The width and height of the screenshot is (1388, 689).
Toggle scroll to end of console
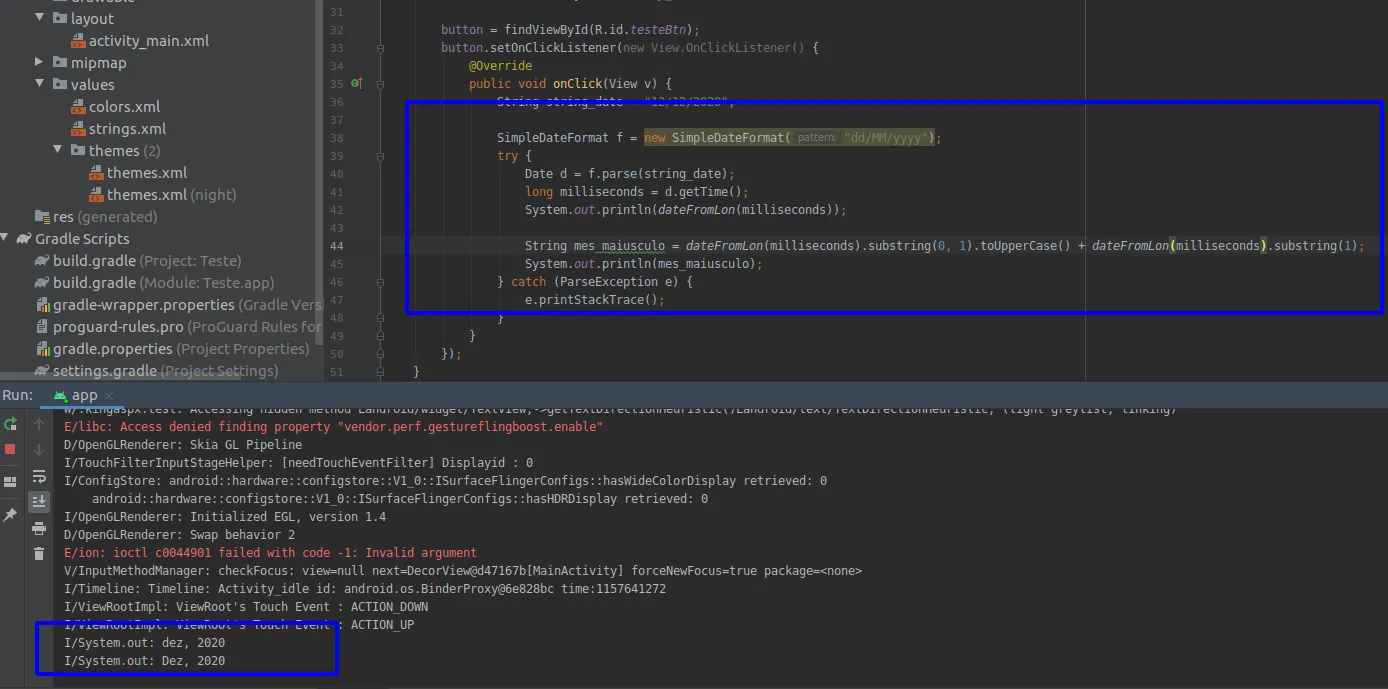click(39, 501)
